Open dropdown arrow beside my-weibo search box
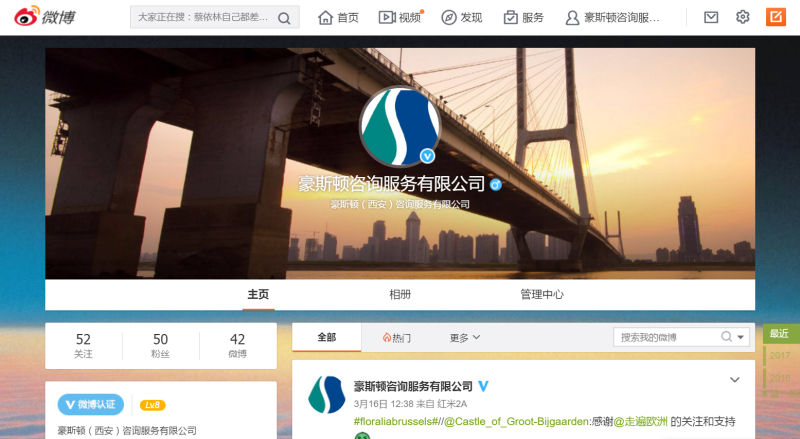Image resolution: width=800 pixels, height=439 pixels. pos(742,337)
